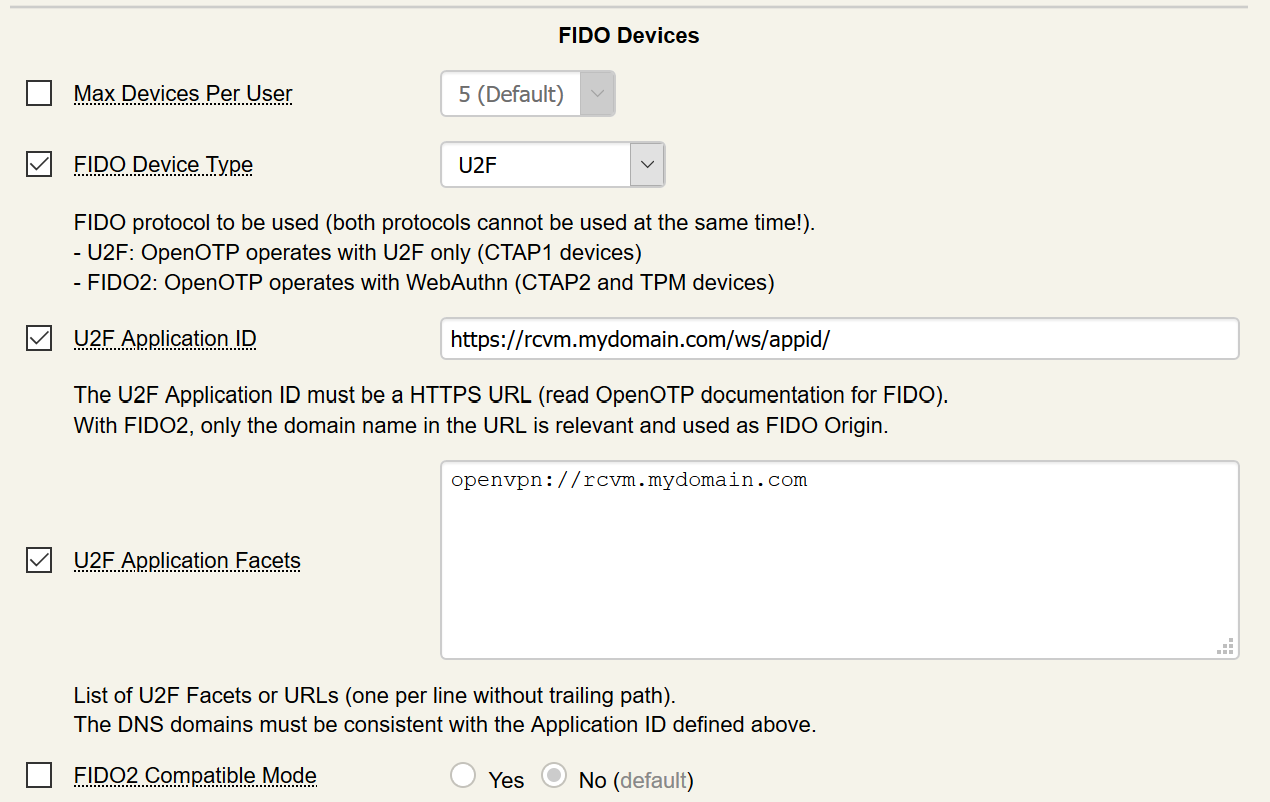
Task: Select Yes for FIDO2 Compatible Mode
Action: pyautogui.click(x=463, y=775)
